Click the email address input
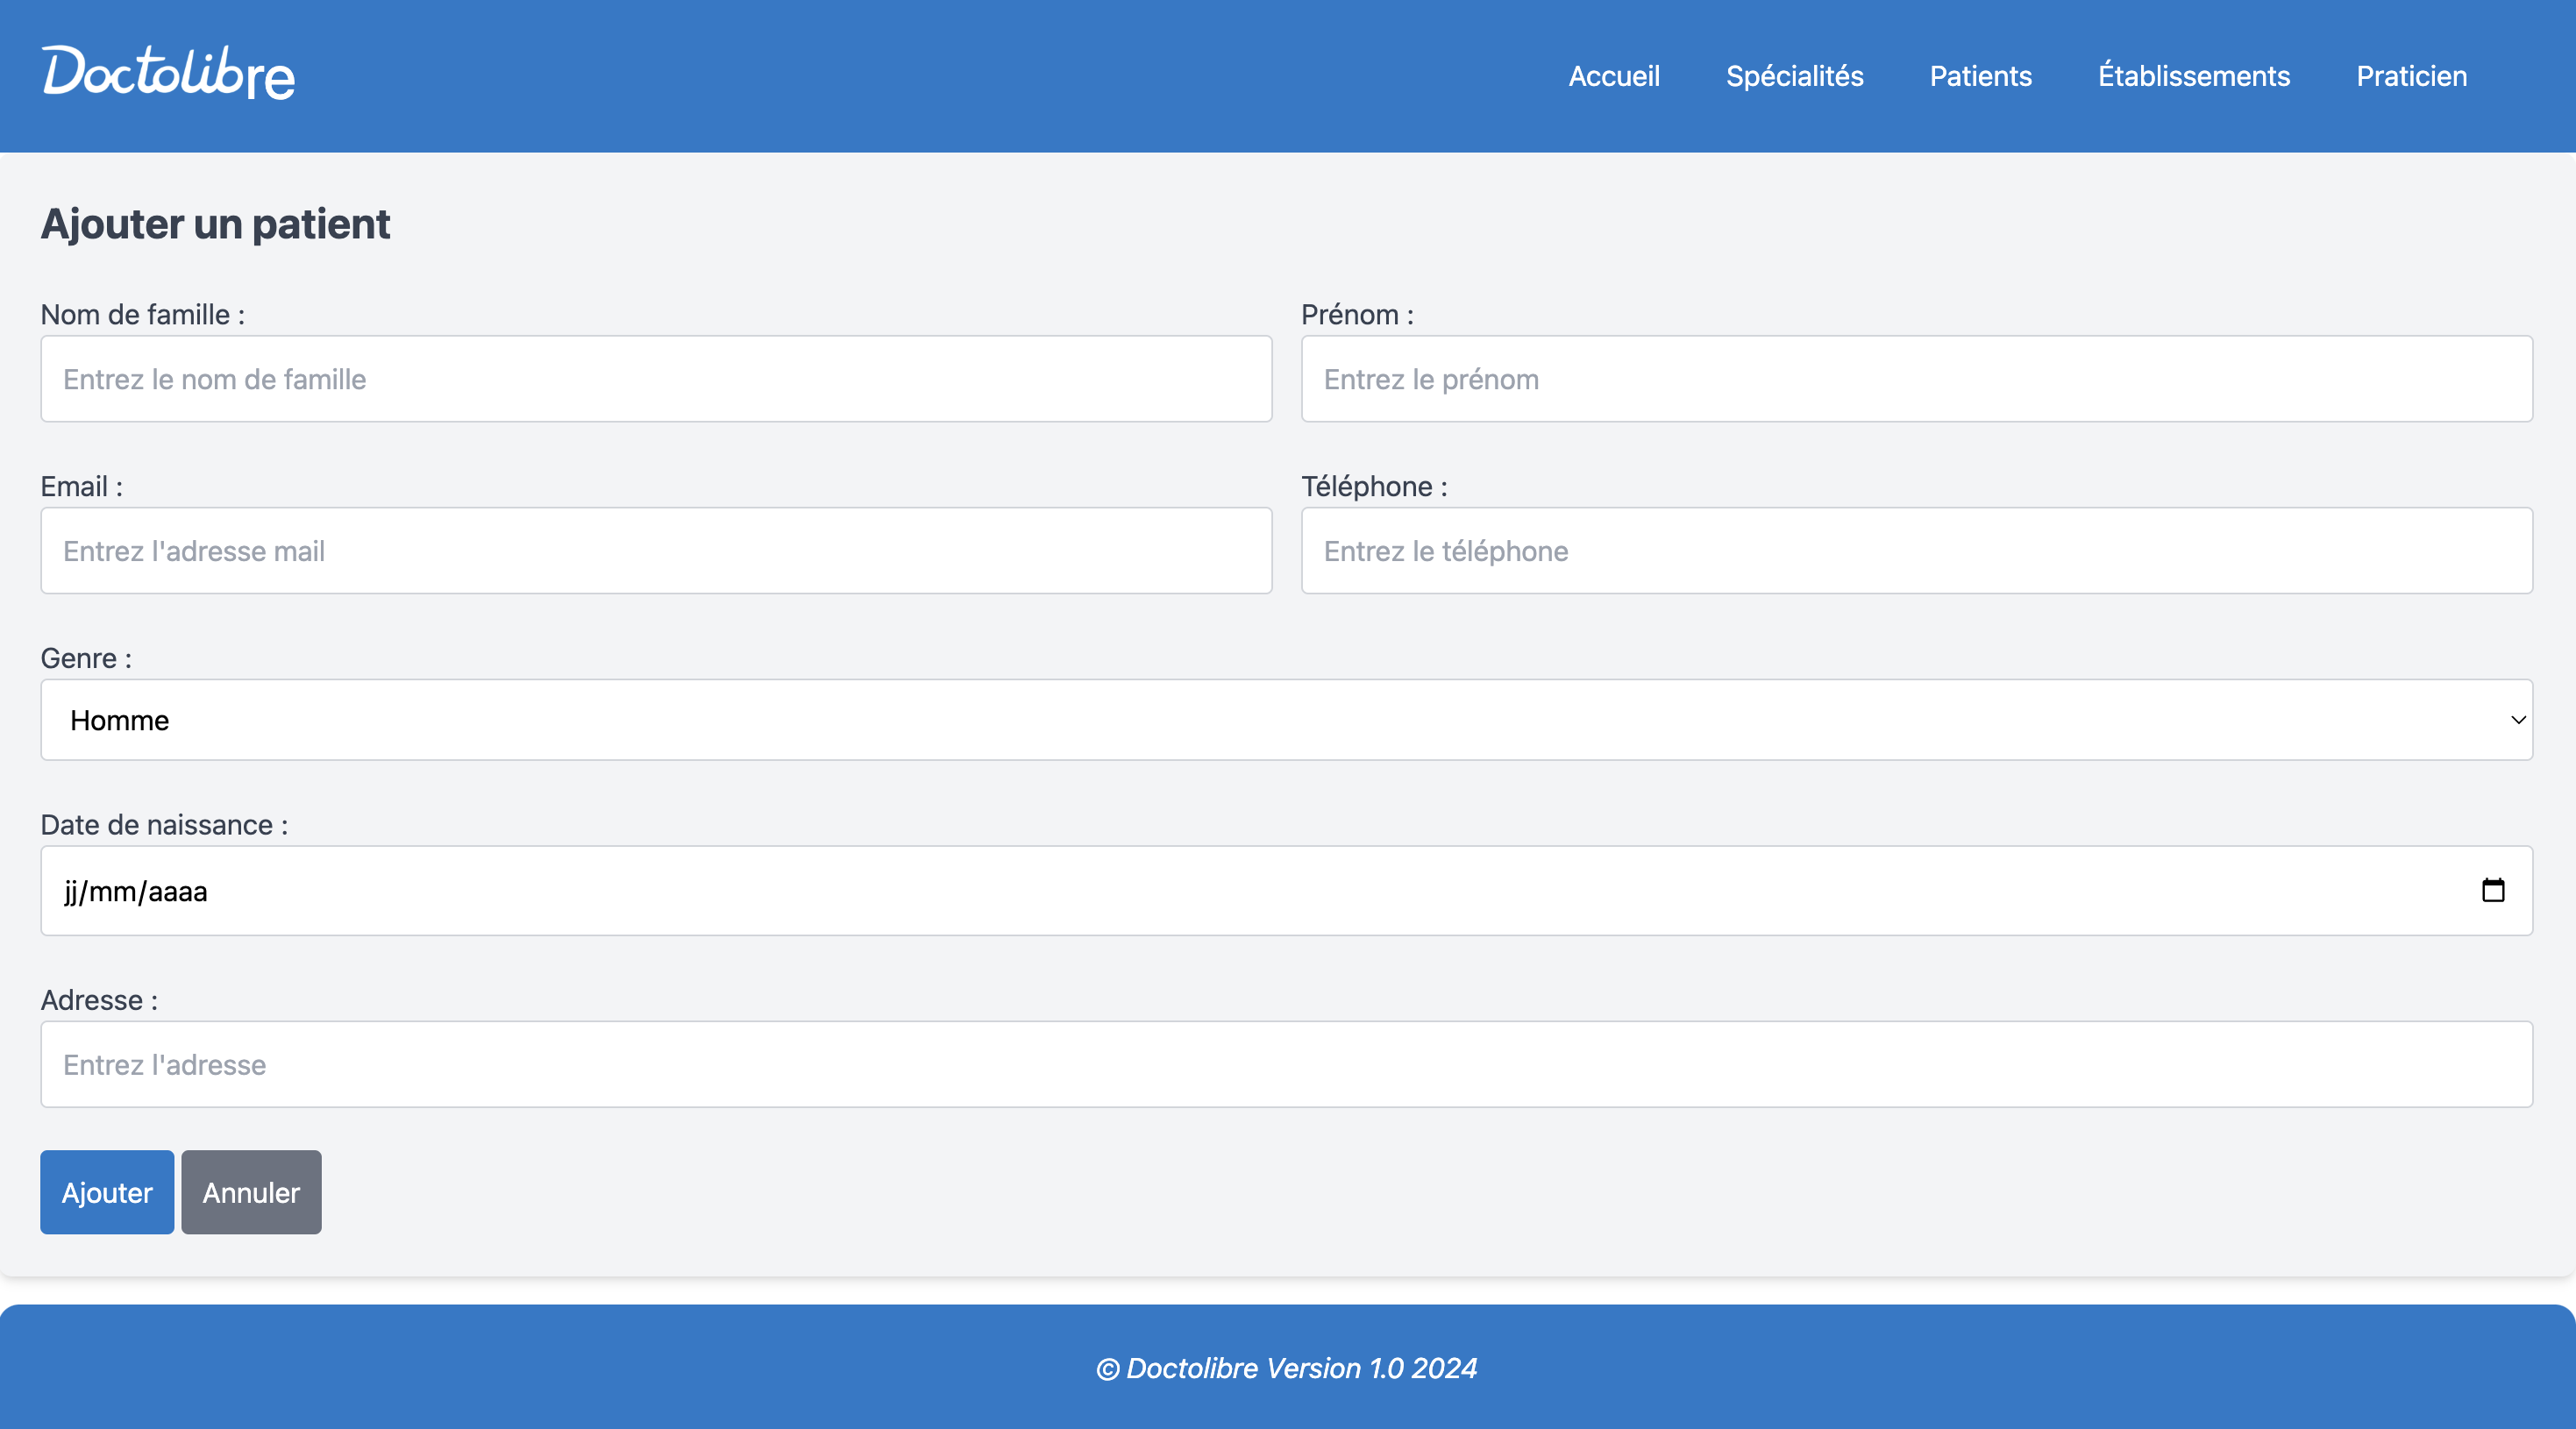 pyautogui.click(x=656, y=551)
